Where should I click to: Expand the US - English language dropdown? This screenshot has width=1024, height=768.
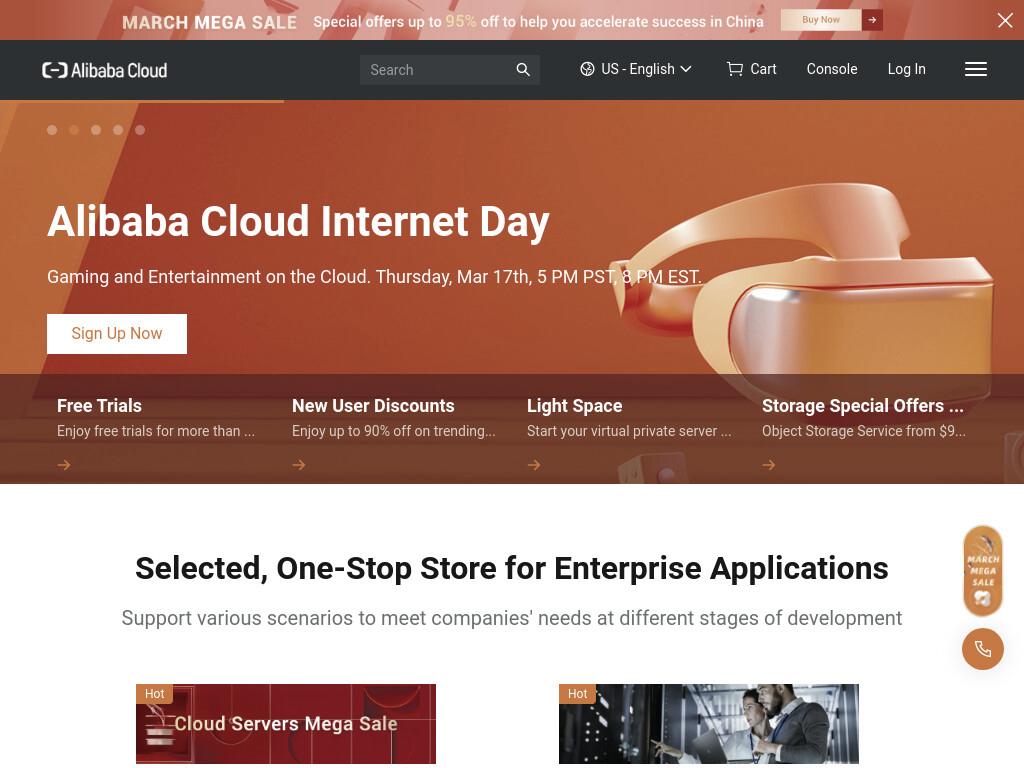[x=636, y=69]
